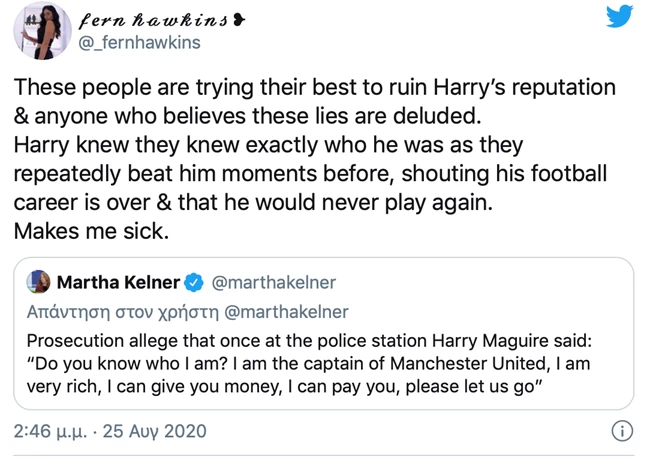
Task: Click the 2:46 μ.μ. timestamp
Action: (51, 431)
